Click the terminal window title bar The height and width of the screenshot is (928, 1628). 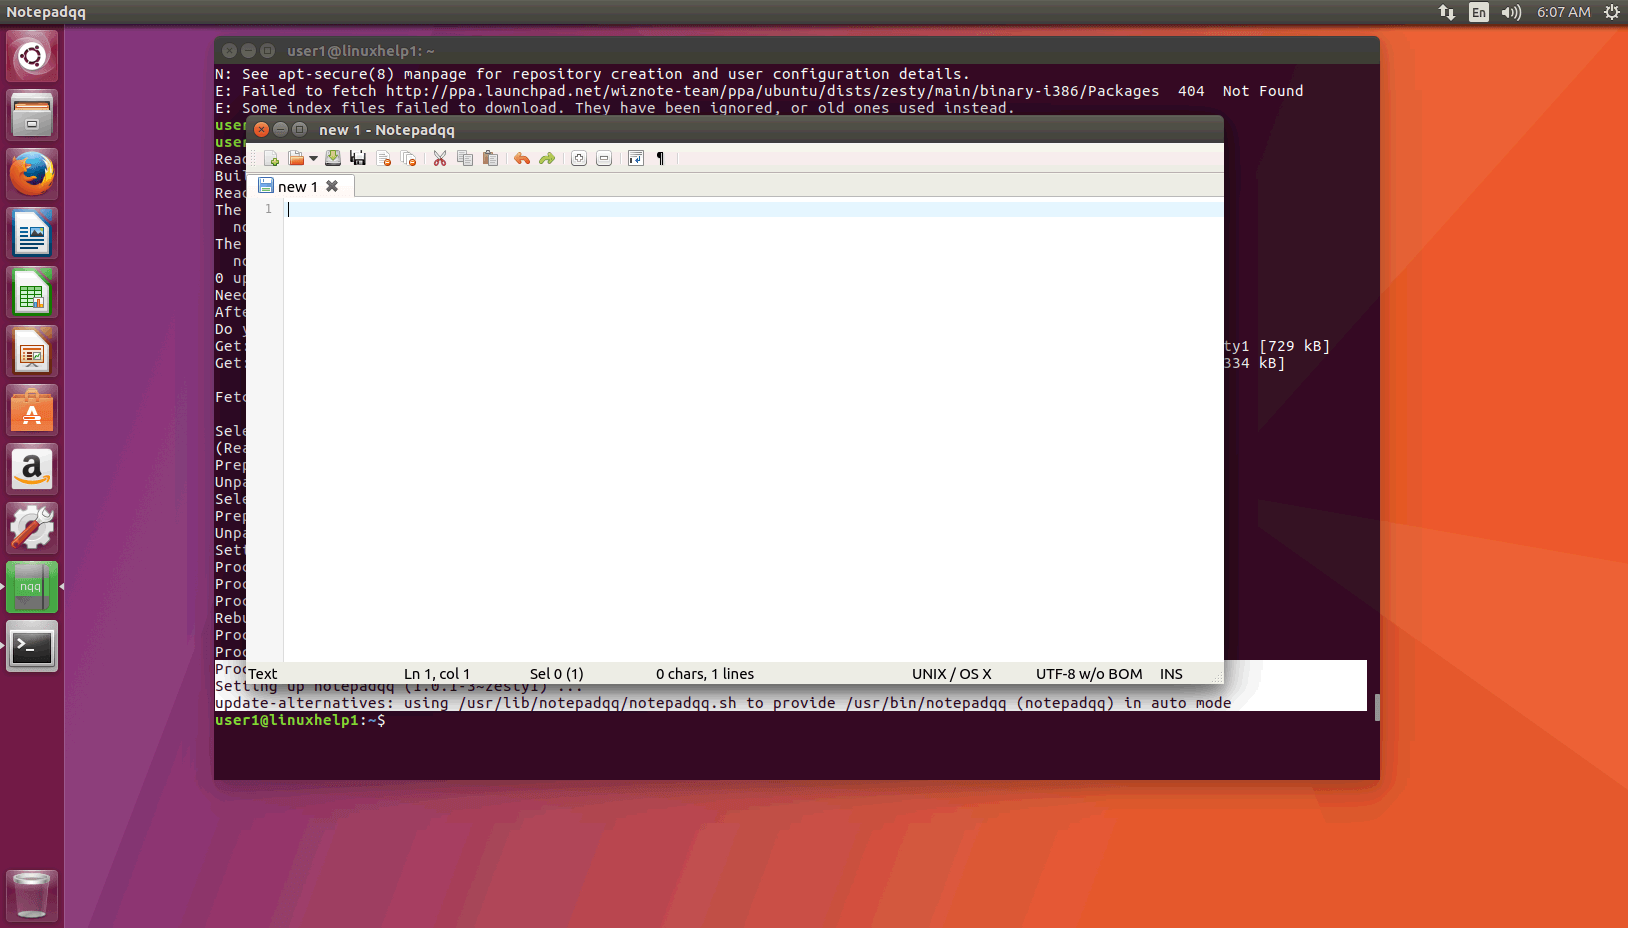tap(797, 50)
